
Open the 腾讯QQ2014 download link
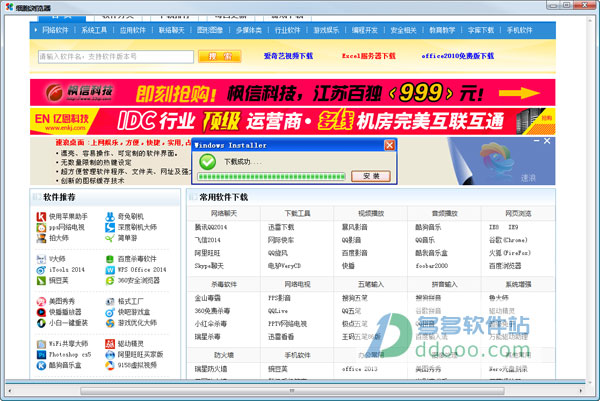(211, 227)
